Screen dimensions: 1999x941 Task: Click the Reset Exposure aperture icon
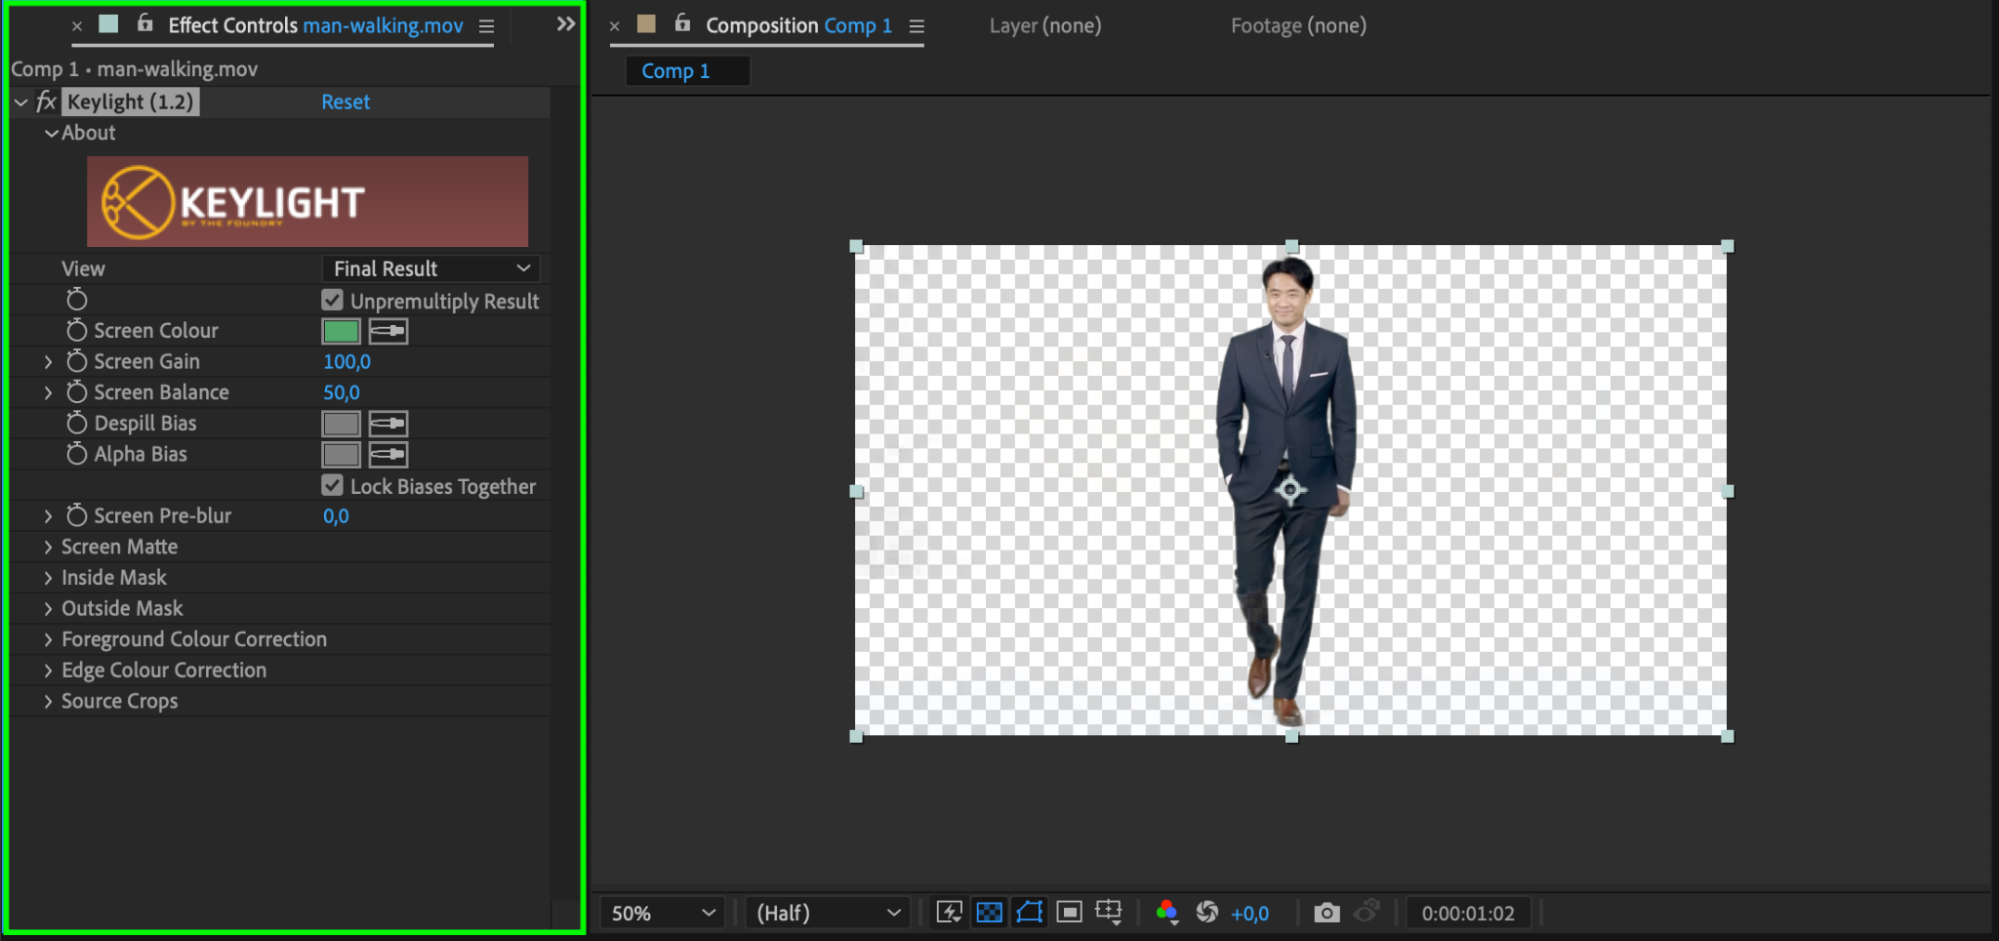coord(1207,912)
